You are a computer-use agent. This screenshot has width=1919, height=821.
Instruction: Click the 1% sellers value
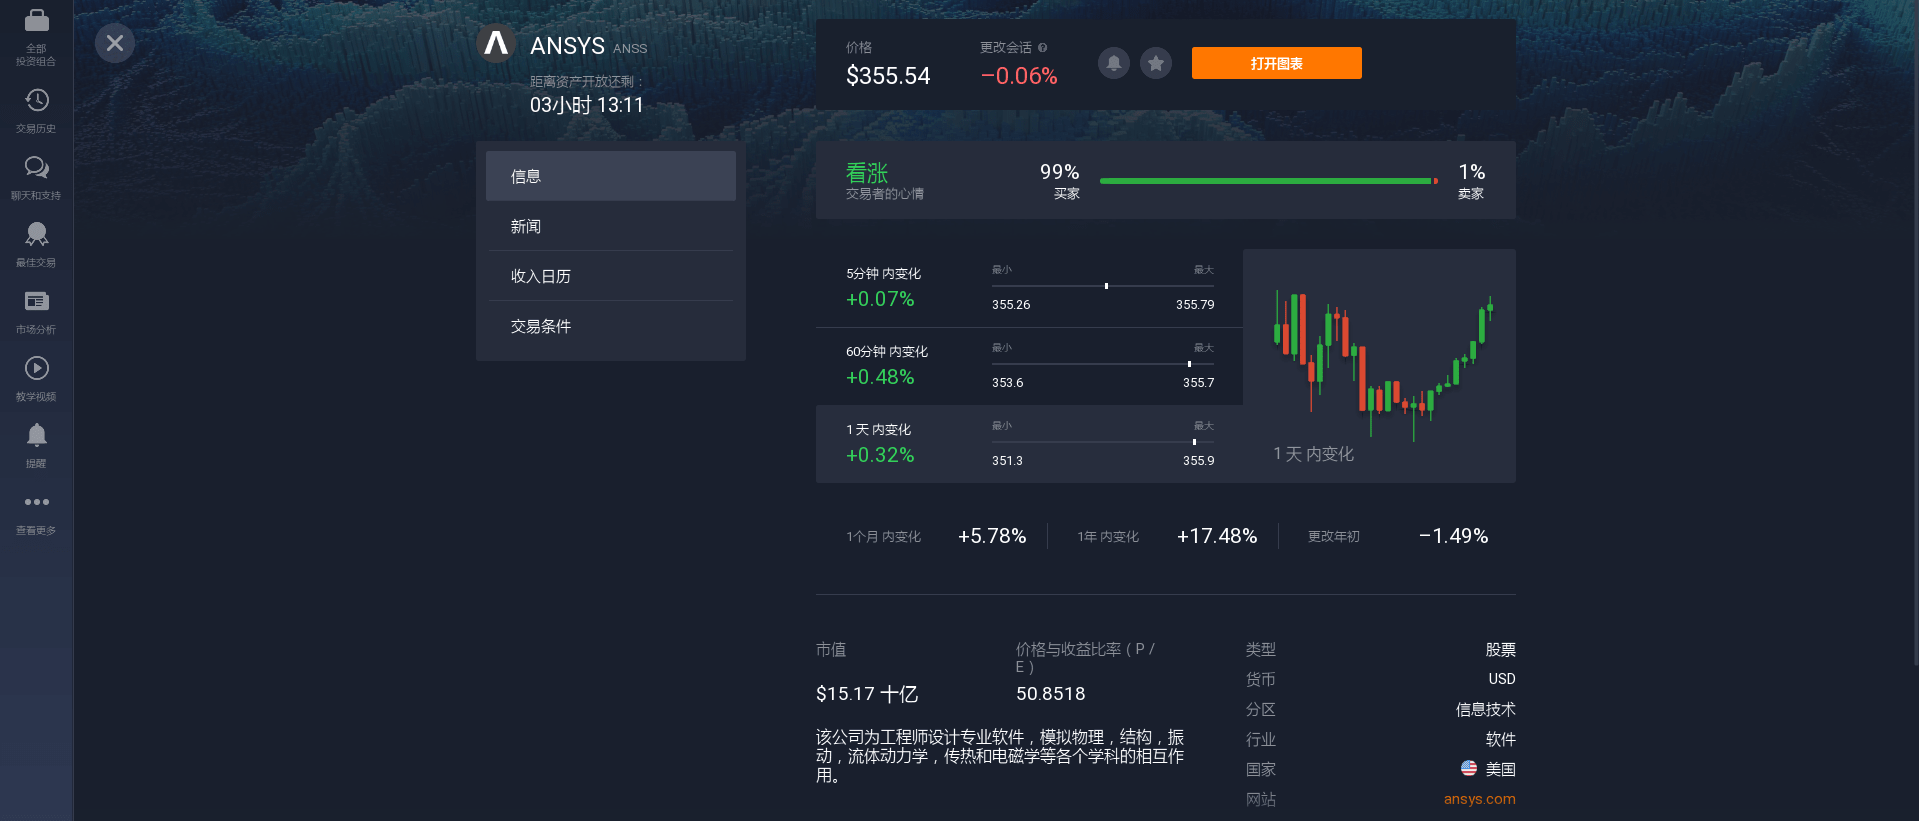[1472, 172]
